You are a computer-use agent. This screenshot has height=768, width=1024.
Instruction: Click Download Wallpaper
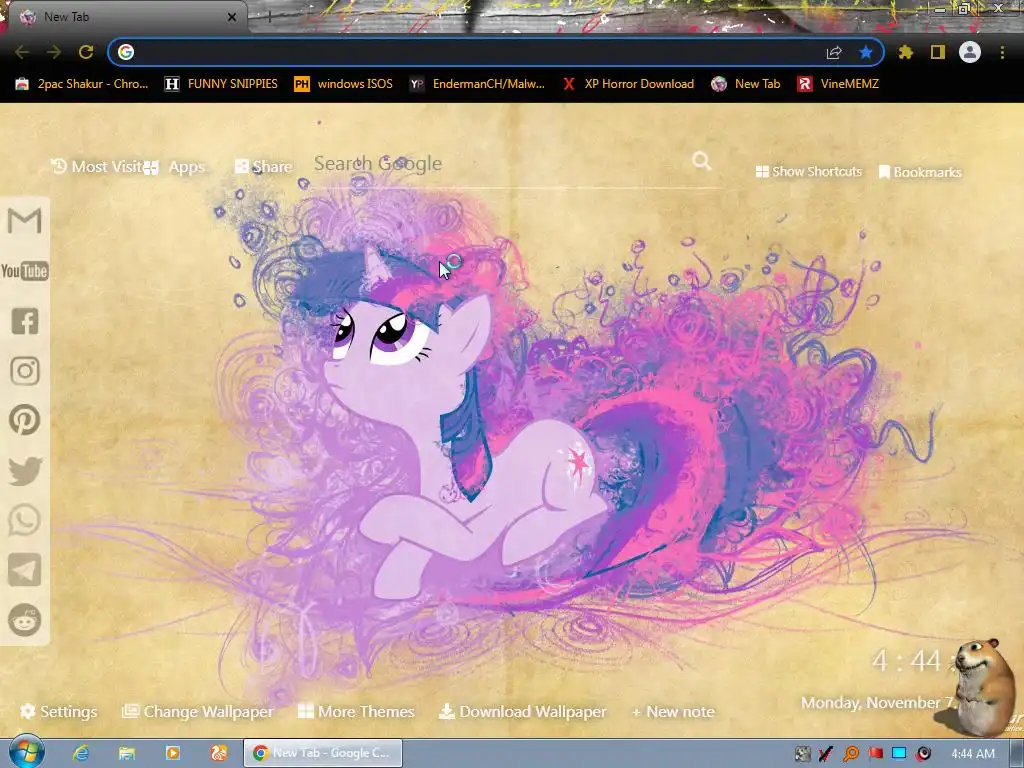click(522, 711)
